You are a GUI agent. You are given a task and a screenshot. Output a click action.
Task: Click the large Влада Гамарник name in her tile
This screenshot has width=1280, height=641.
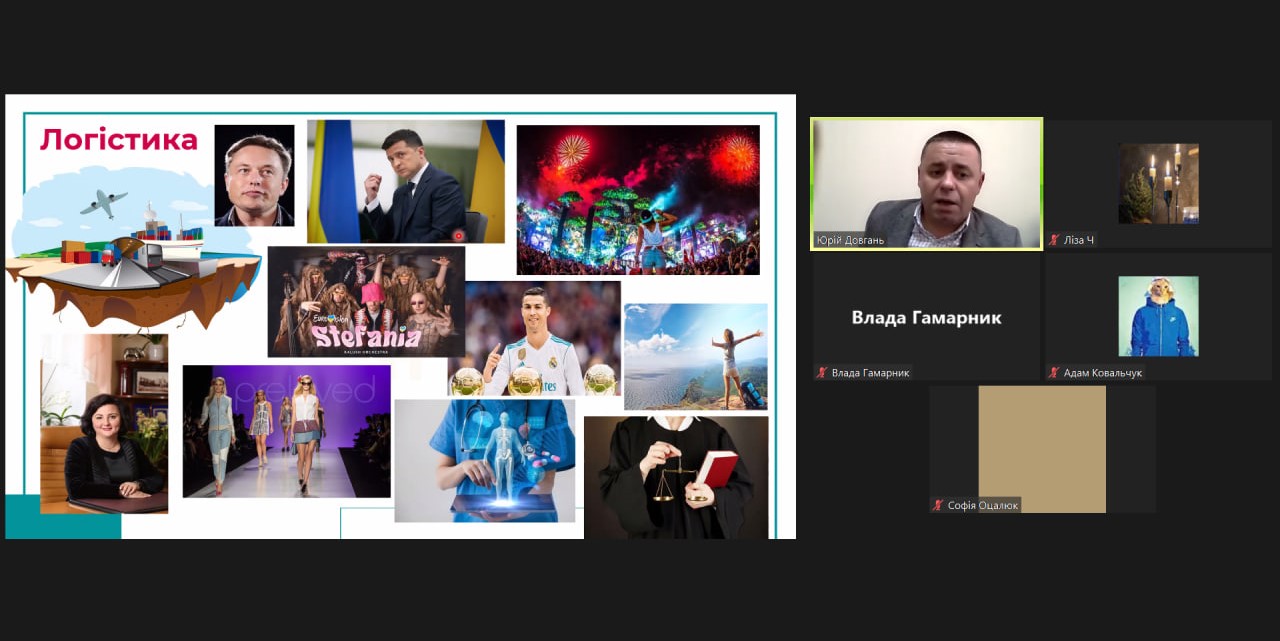(926, 318)
